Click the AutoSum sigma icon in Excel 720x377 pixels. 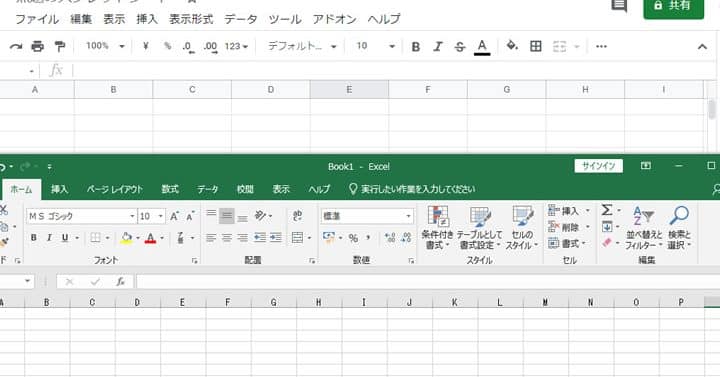607,210
